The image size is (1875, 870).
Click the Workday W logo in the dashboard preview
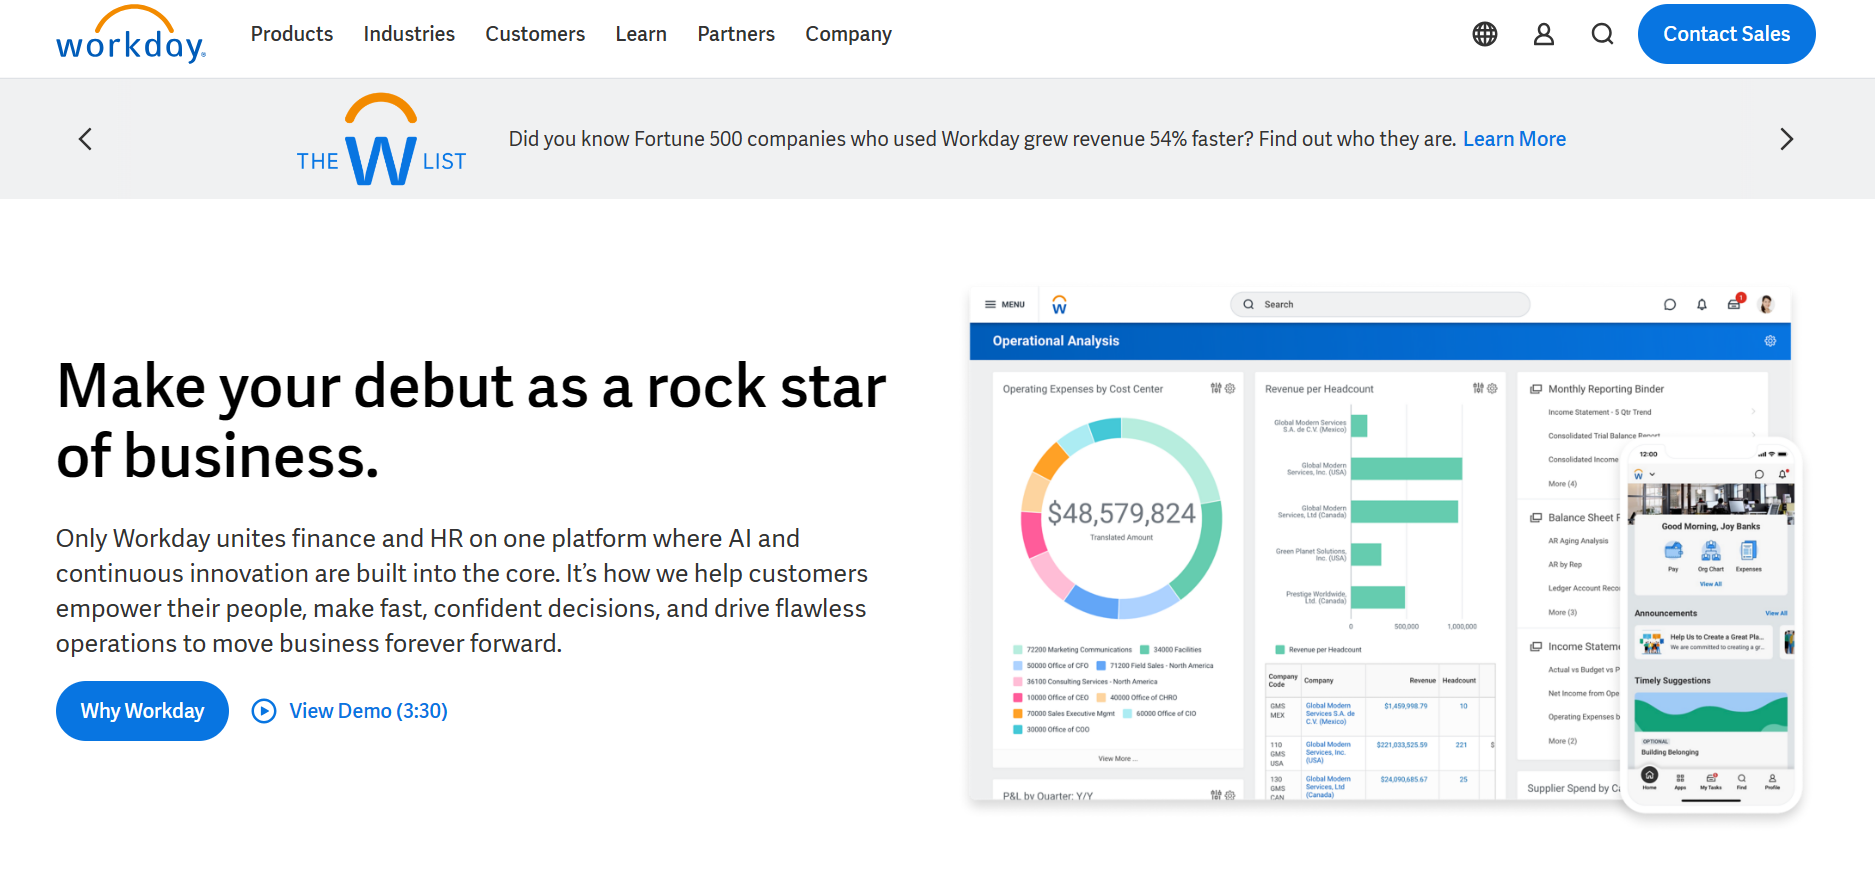point(1060,304)
